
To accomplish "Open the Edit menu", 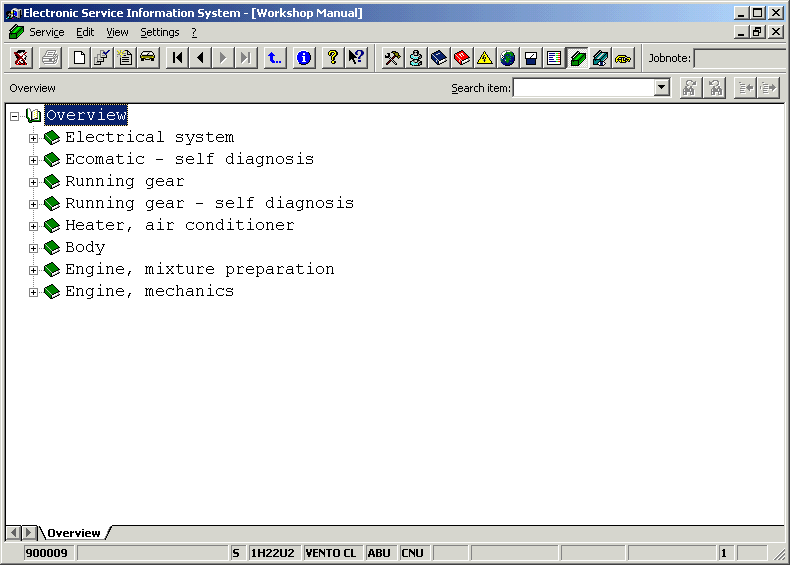I will click(x=85, y=32).
